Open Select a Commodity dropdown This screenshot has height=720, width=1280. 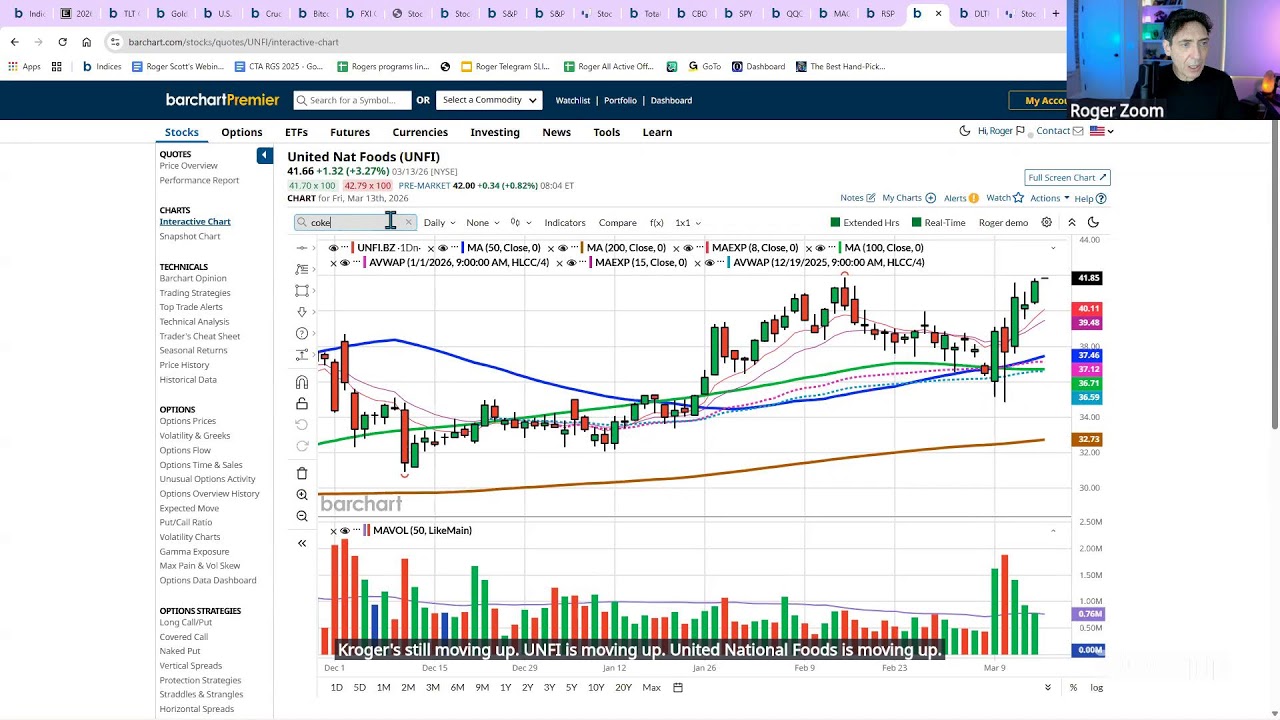pos(490,100)
